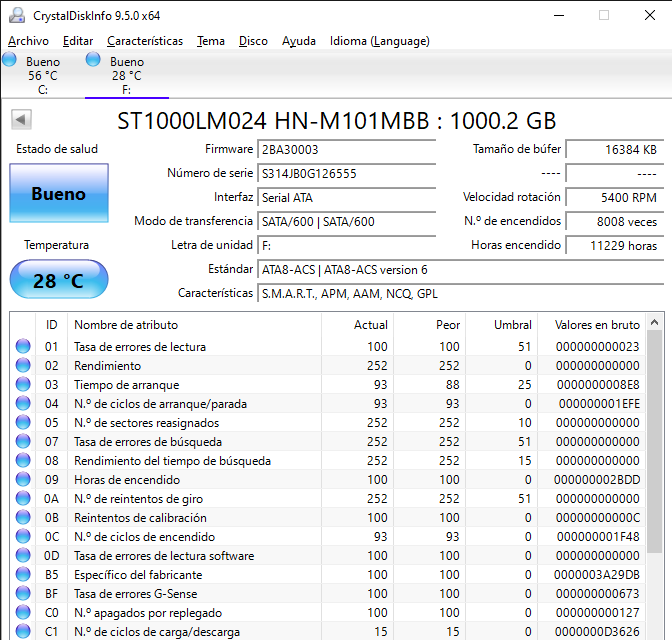Click status orb for Horas de encendido row
672x640 pixels.
coord(23,480)
